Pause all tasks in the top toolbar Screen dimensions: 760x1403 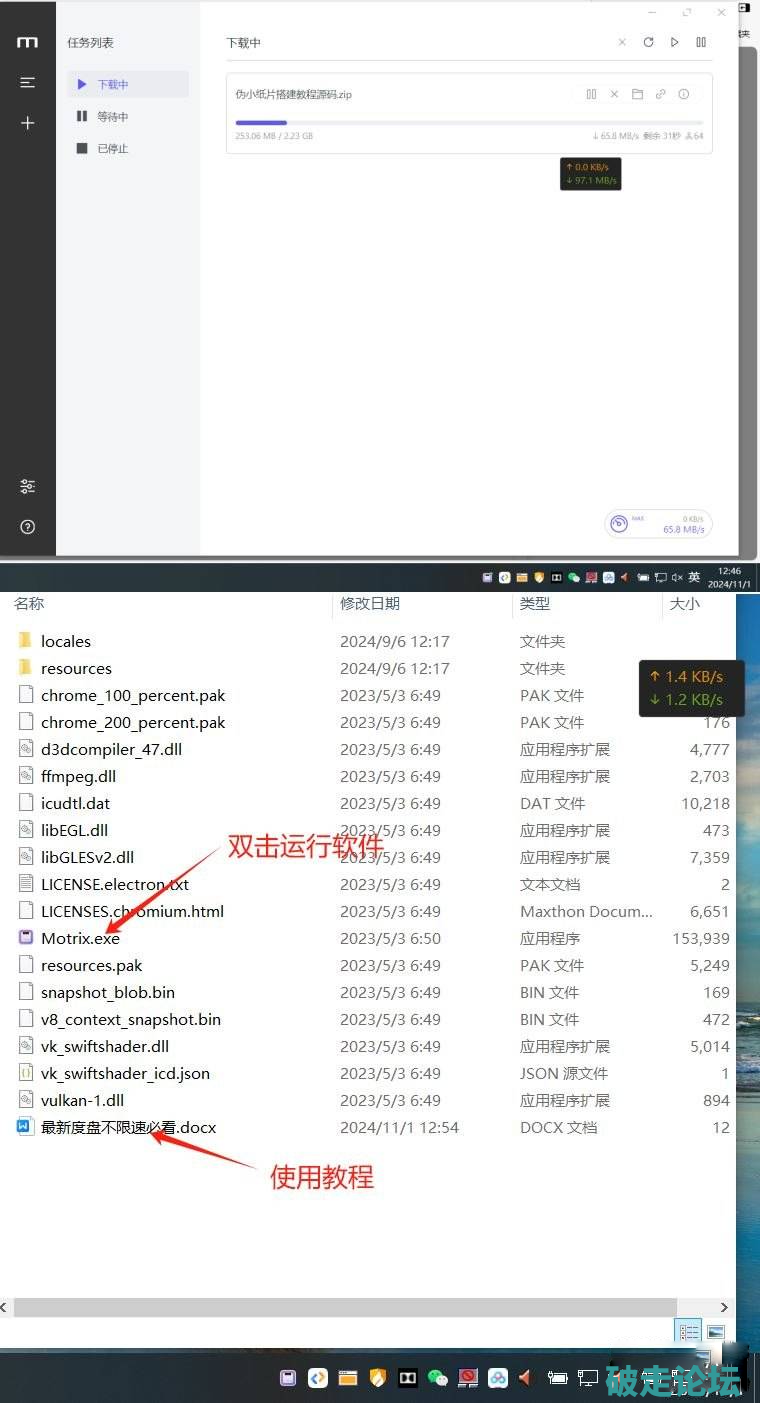pos(701,42)
